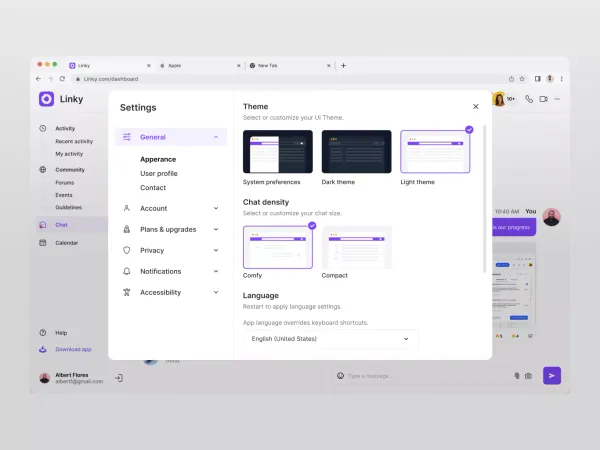The image size is (600, 450).
Task: Click browser profile avatar icon
Action: tap(549, 79)
